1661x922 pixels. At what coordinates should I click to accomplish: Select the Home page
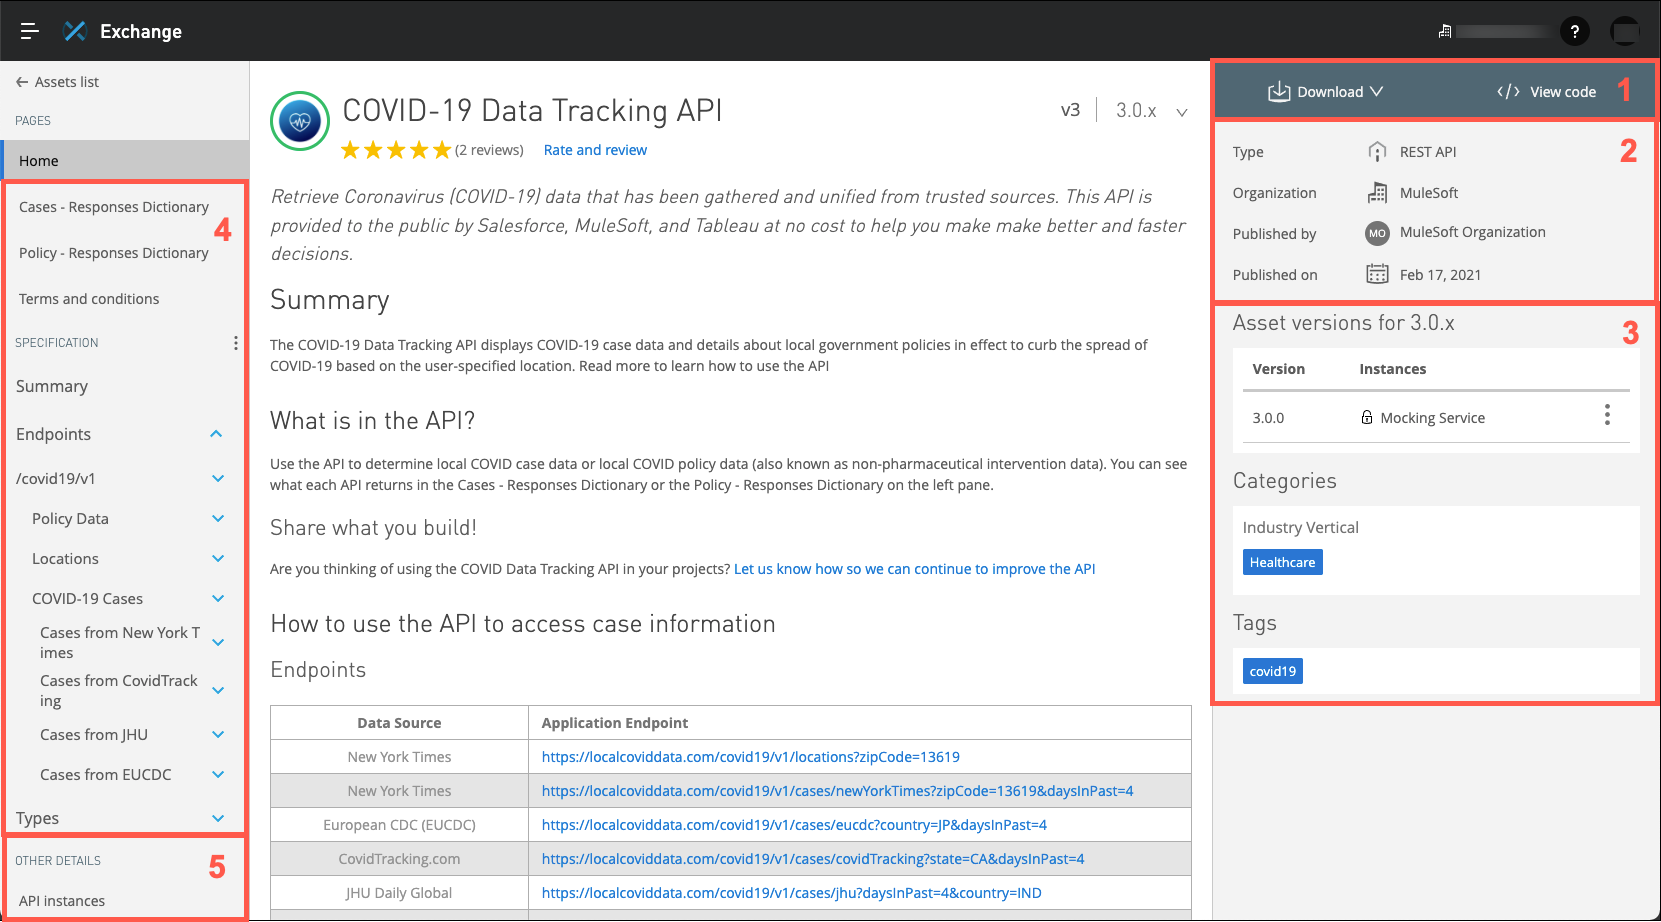pyautogui.click(x=125, y=161)
